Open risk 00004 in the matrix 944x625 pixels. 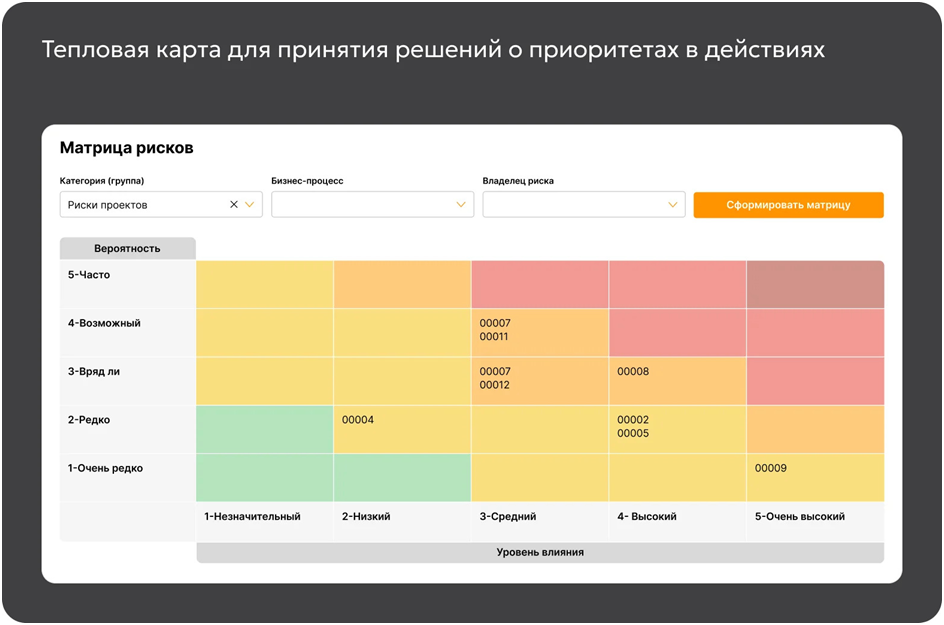(x=358, y=420)
